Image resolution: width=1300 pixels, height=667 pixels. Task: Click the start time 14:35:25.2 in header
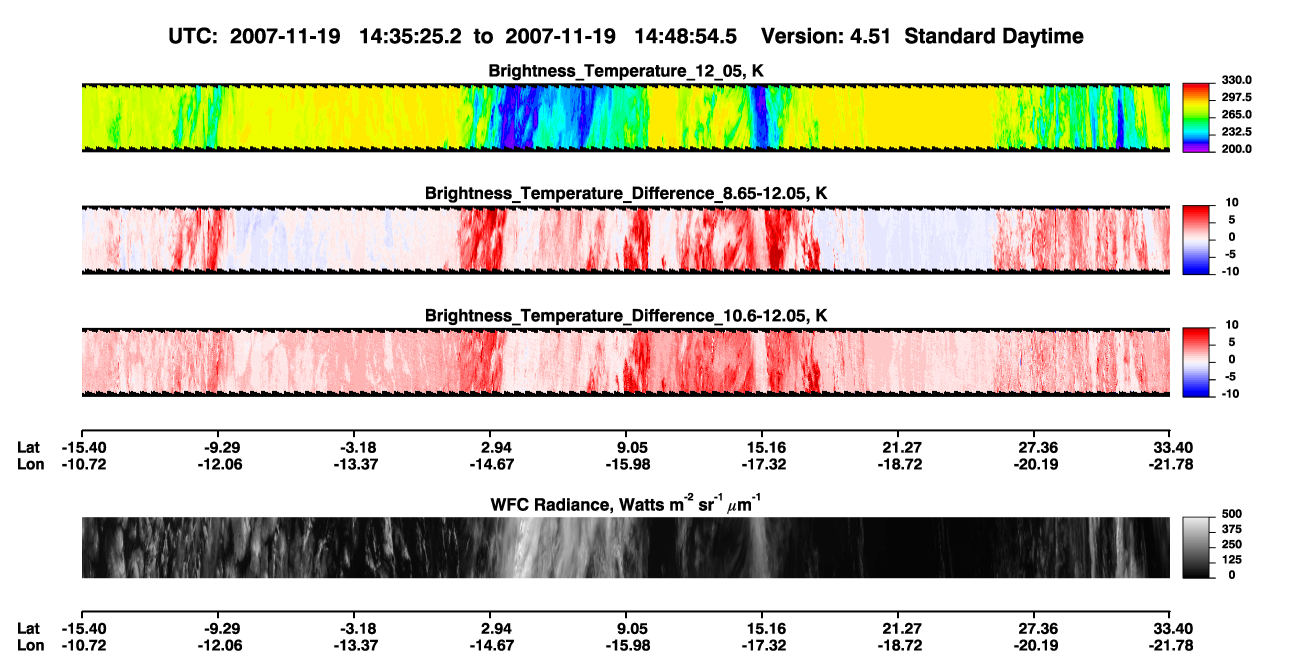(x=410, y=36)
